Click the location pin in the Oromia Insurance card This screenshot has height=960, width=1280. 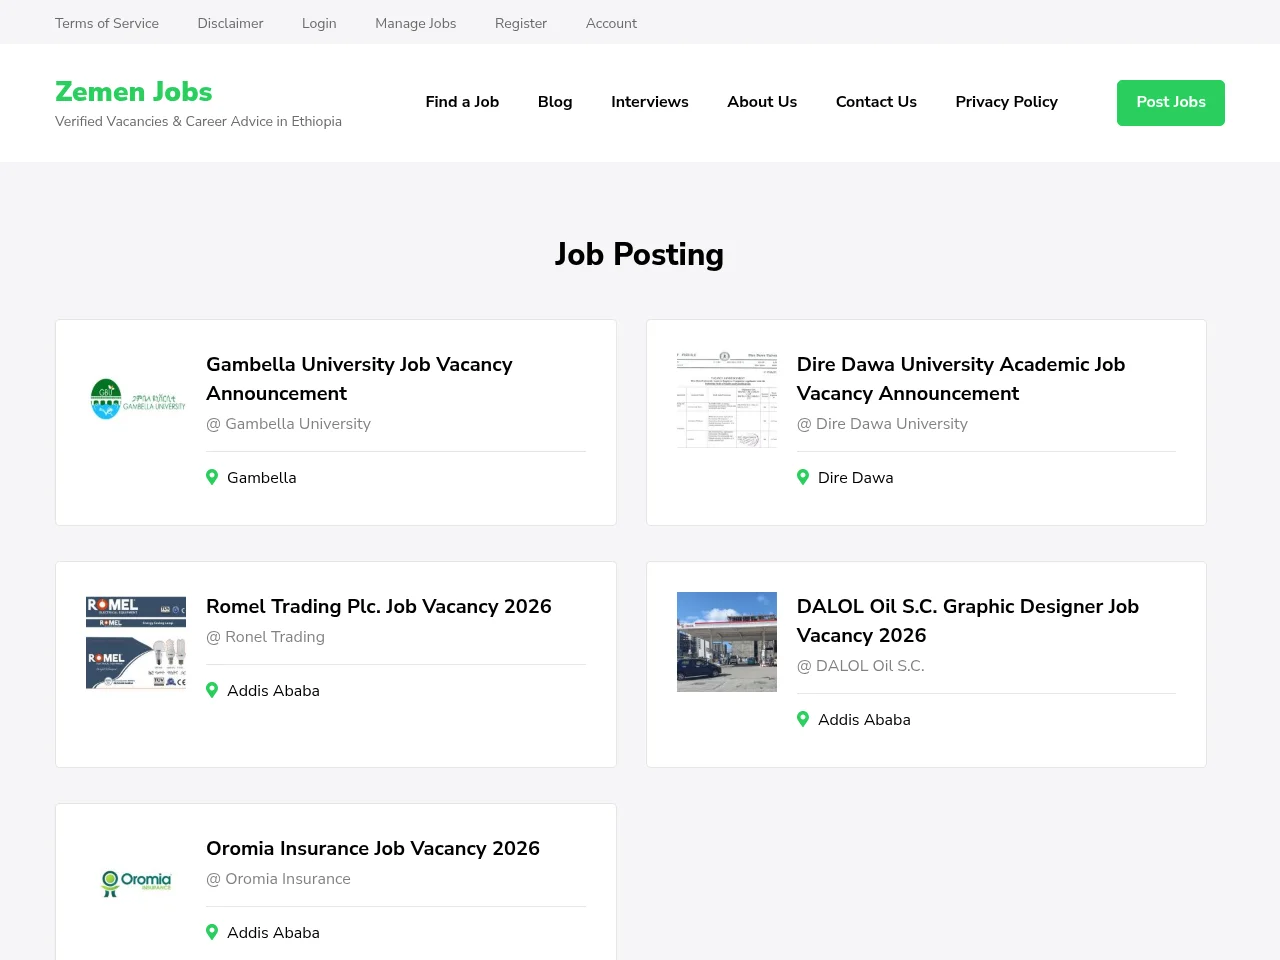point(212,932)
